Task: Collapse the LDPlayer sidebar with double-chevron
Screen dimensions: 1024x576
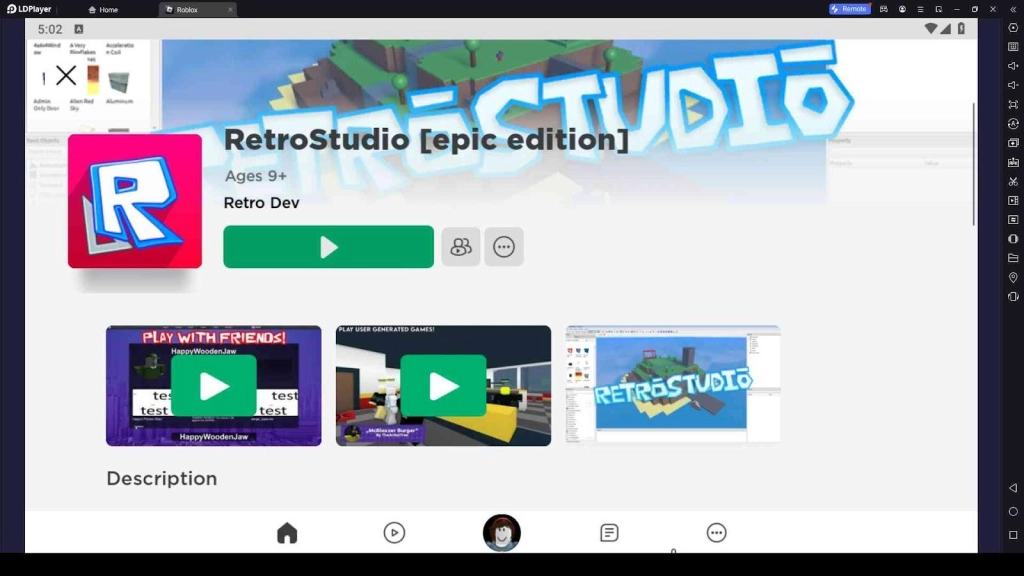Action: (x=1013, y=9)
